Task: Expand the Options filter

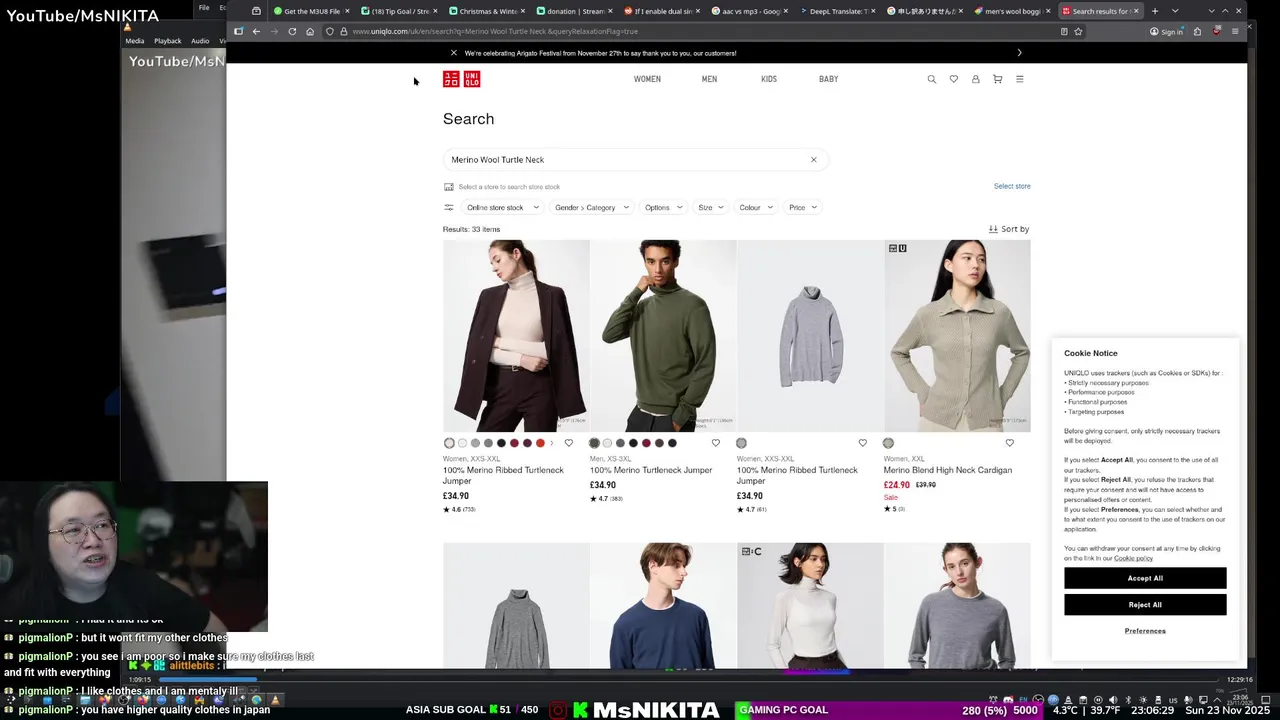Action: [663, 207]
